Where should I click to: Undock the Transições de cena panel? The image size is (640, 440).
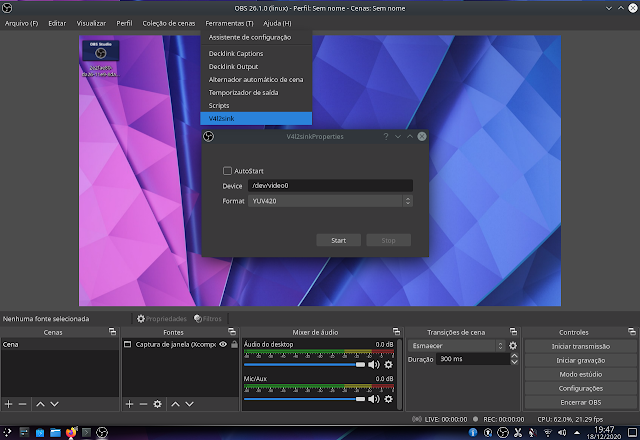tap(513, 331)
